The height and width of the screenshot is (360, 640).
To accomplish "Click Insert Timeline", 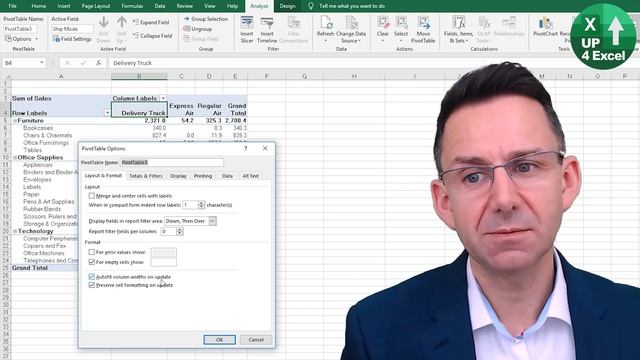I will pyautogui.click(x=267, y=29).
